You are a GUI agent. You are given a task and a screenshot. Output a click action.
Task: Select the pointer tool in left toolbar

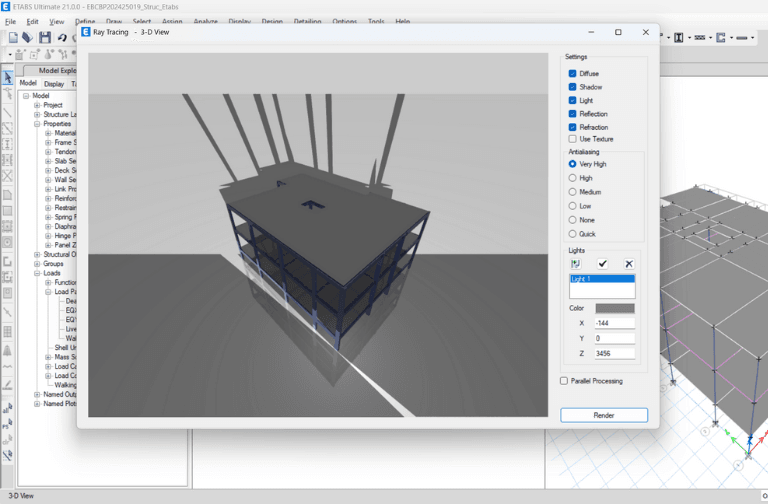(x=8, y=77)
